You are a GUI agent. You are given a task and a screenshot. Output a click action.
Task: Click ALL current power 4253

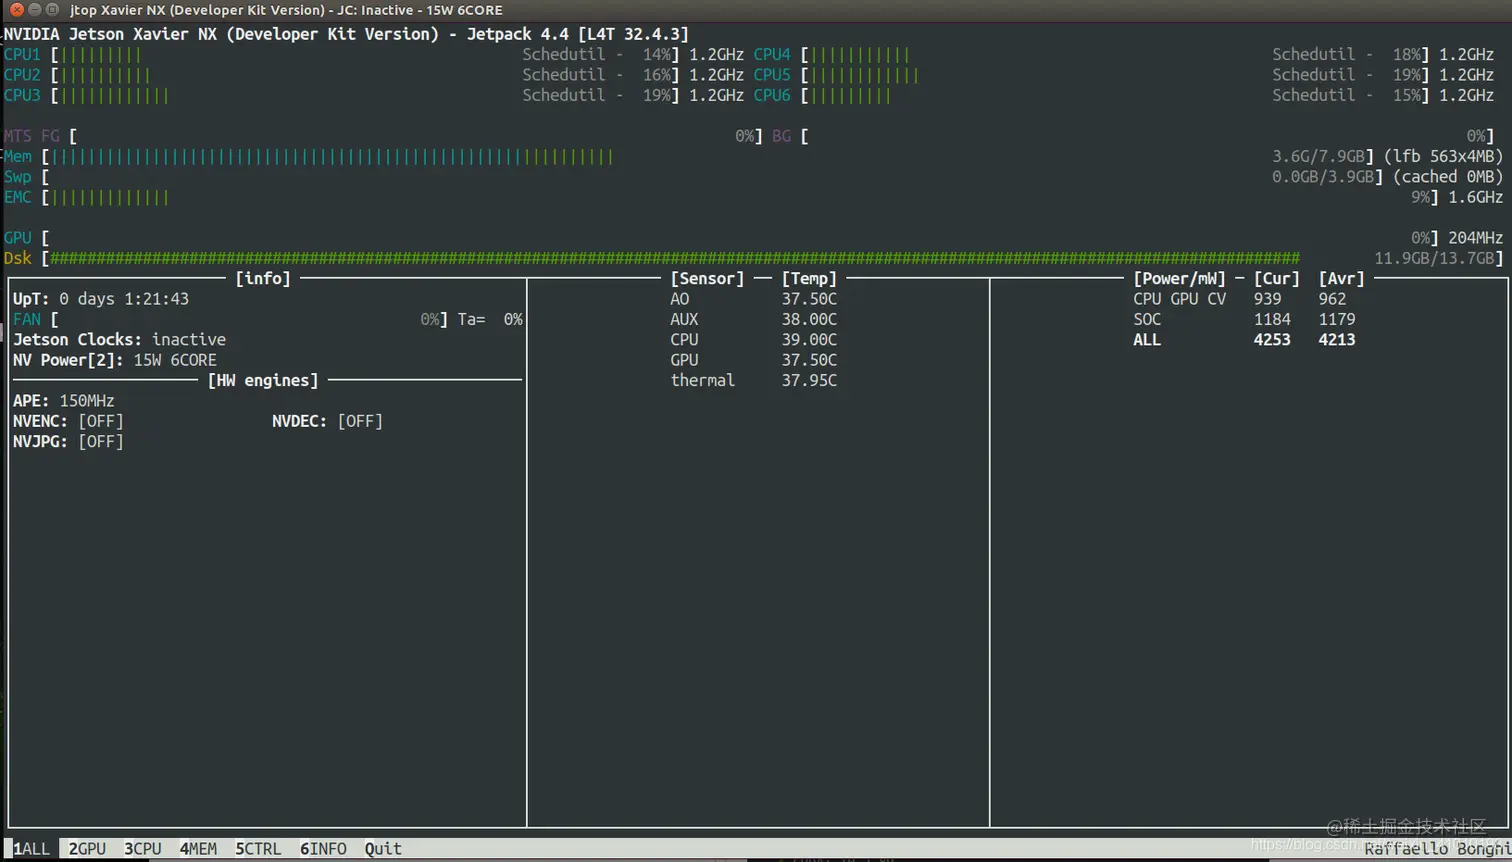[1272, 339]
